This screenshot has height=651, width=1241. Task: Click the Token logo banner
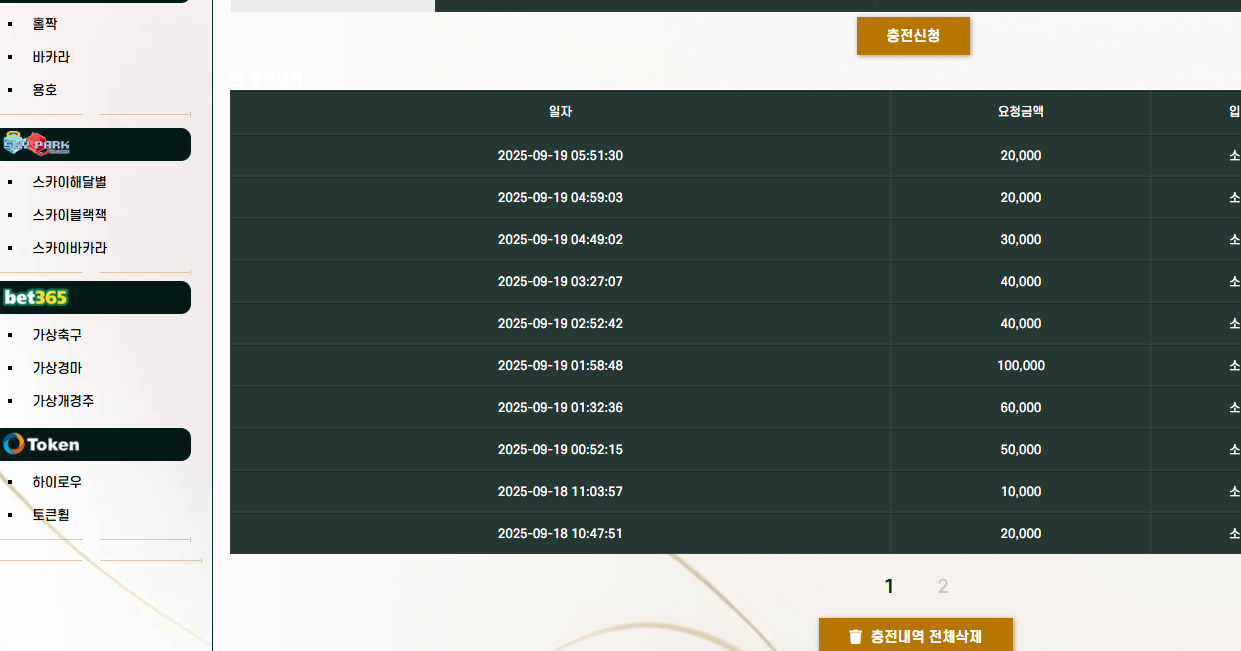click(94, 445)
